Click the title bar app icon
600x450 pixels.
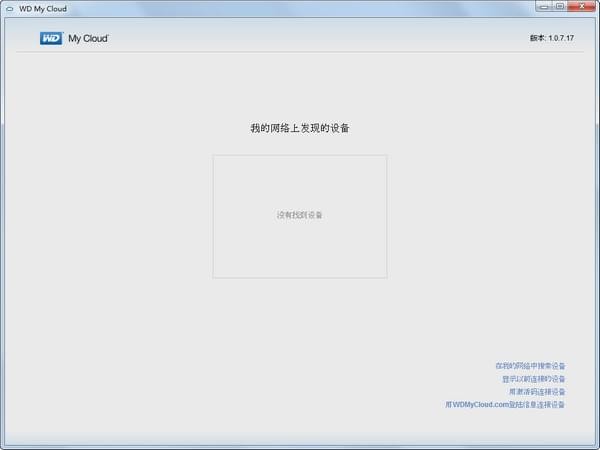10,9
